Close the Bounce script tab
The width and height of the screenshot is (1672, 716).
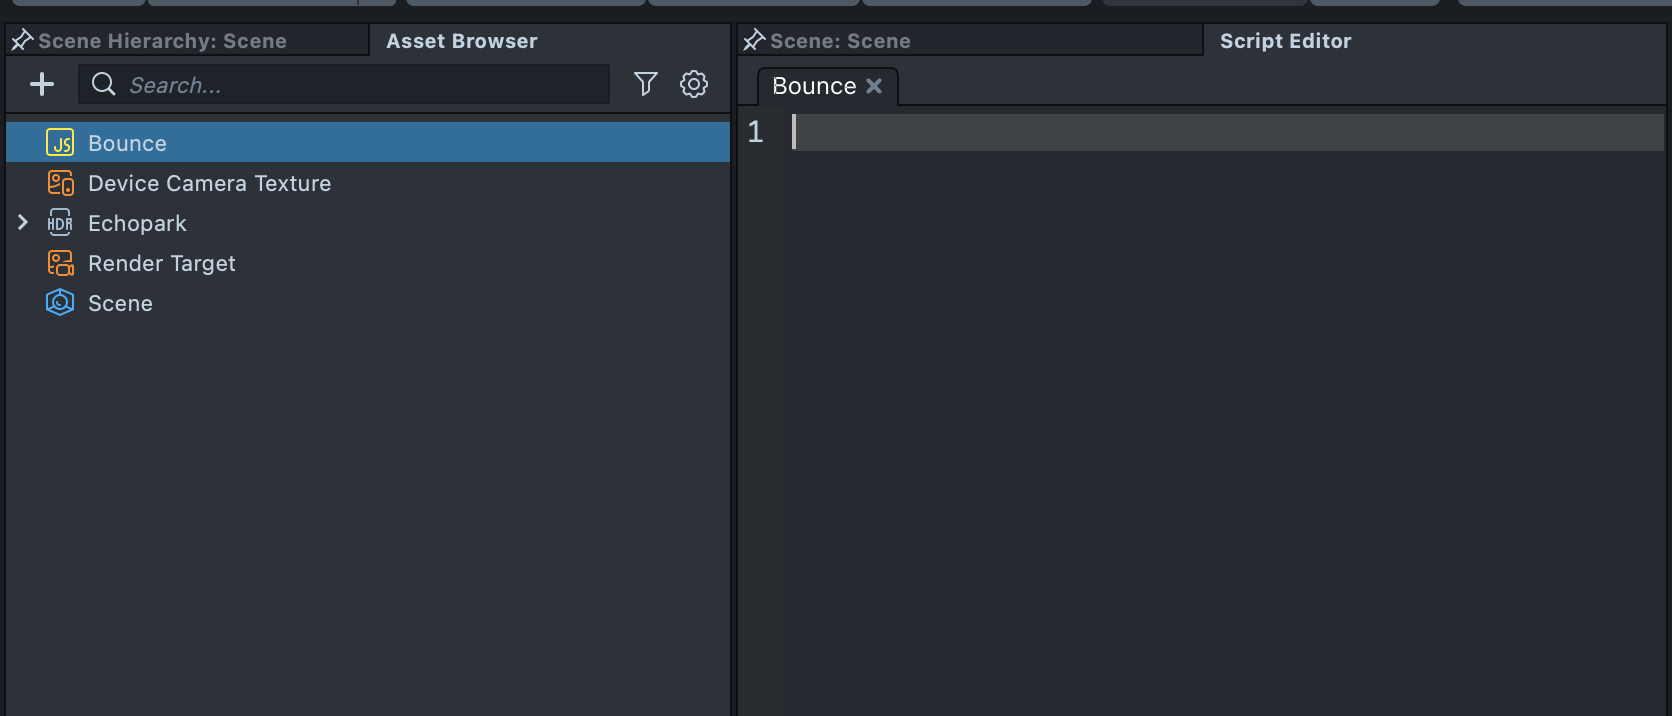874,86
